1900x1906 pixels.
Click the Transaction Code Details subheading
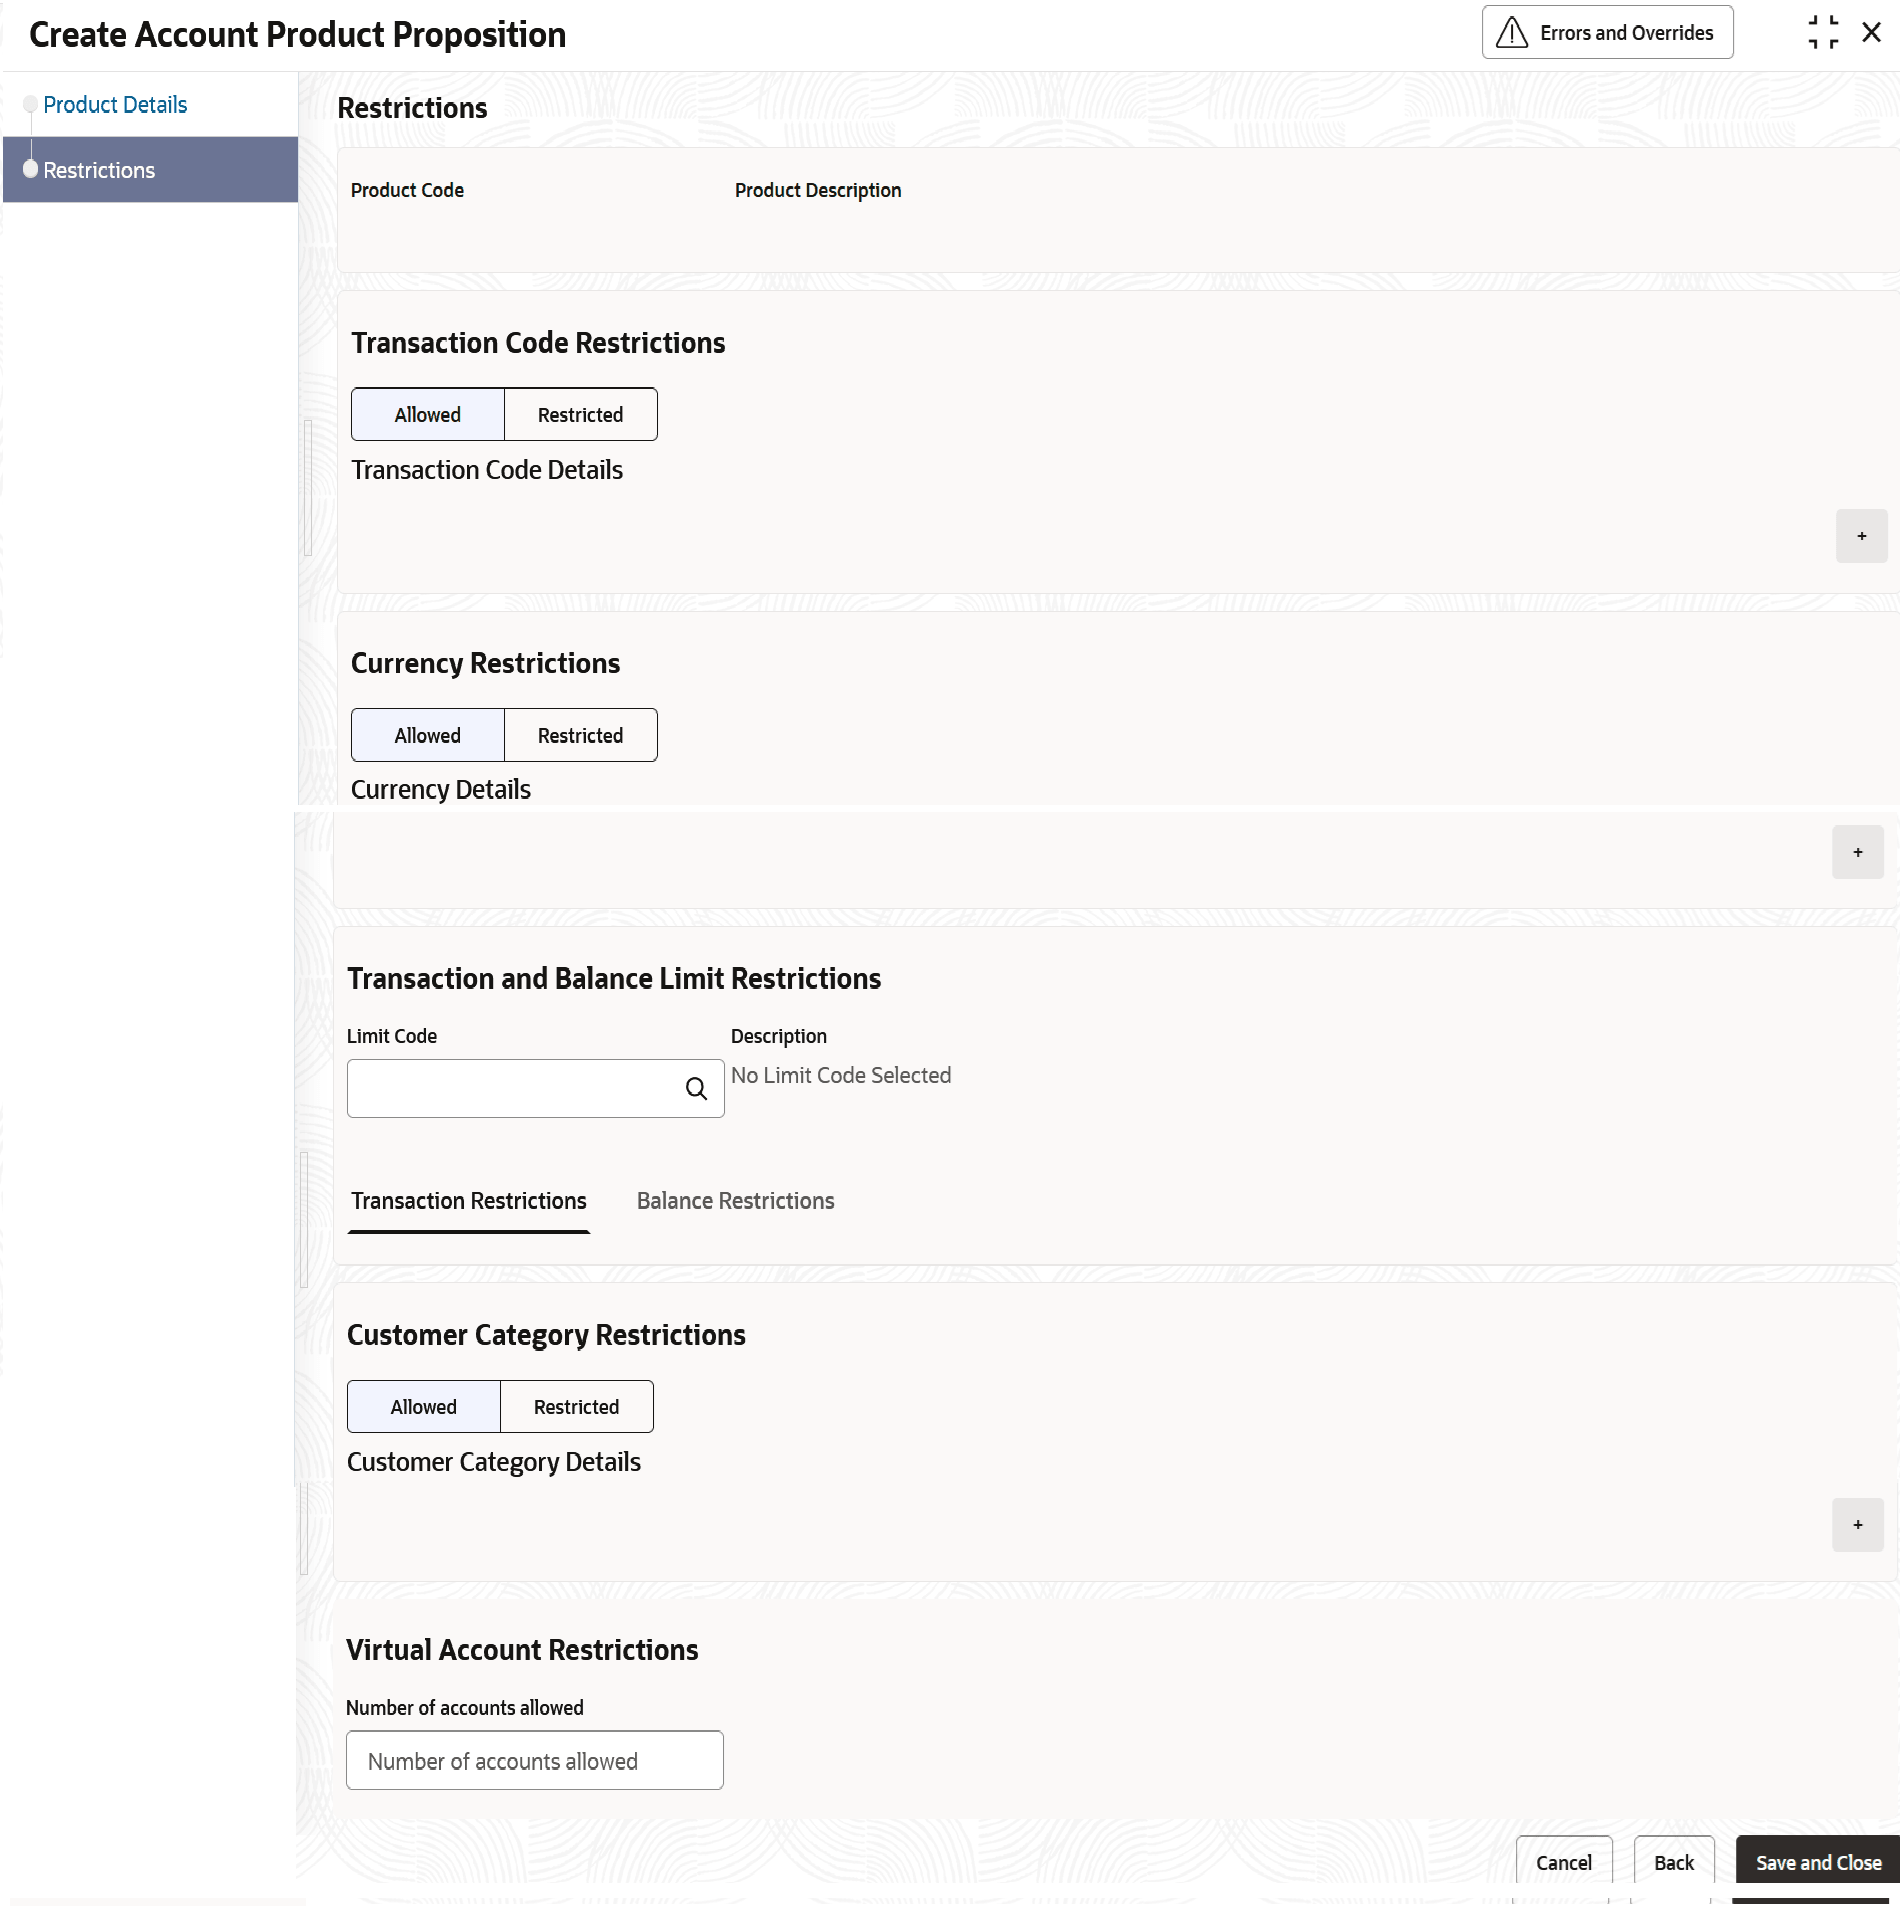click(x=487, y=470)
